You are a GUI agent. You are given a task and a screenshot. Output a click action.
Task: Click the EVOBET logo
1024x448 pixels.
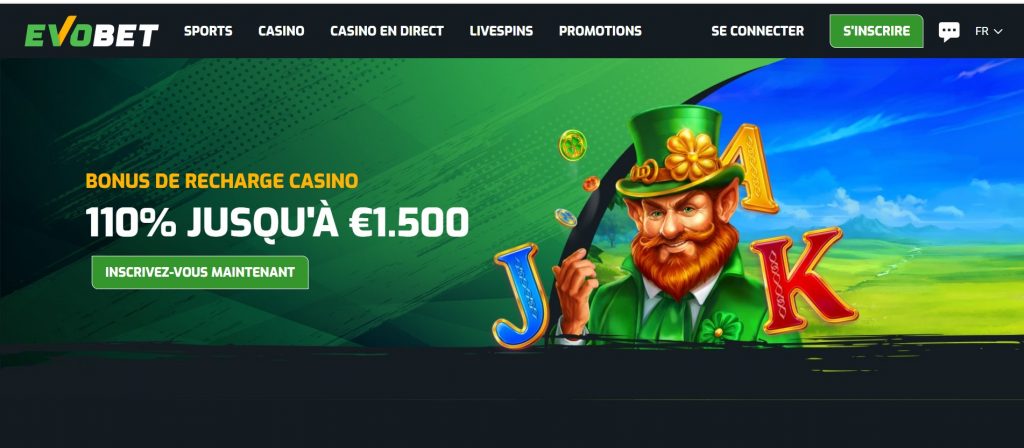tap(91, 32)
